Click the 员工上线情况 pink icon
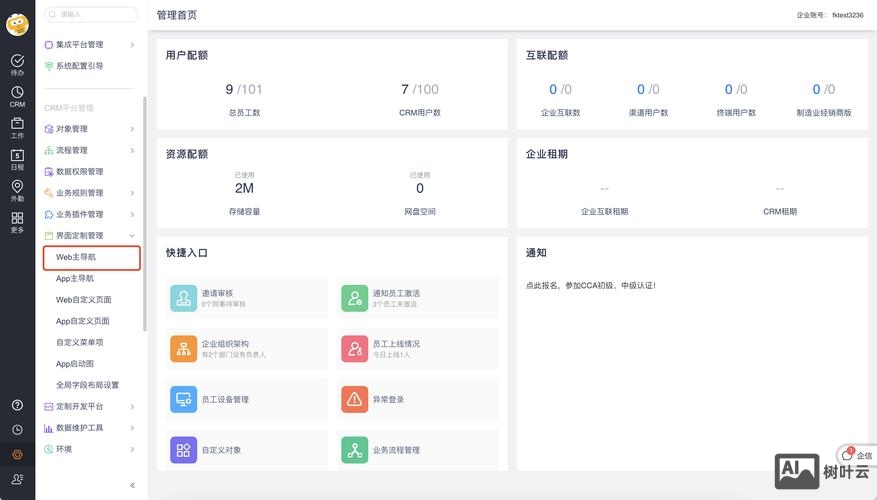The width and height of the screenshot is (877, 500). coord(355,348)
